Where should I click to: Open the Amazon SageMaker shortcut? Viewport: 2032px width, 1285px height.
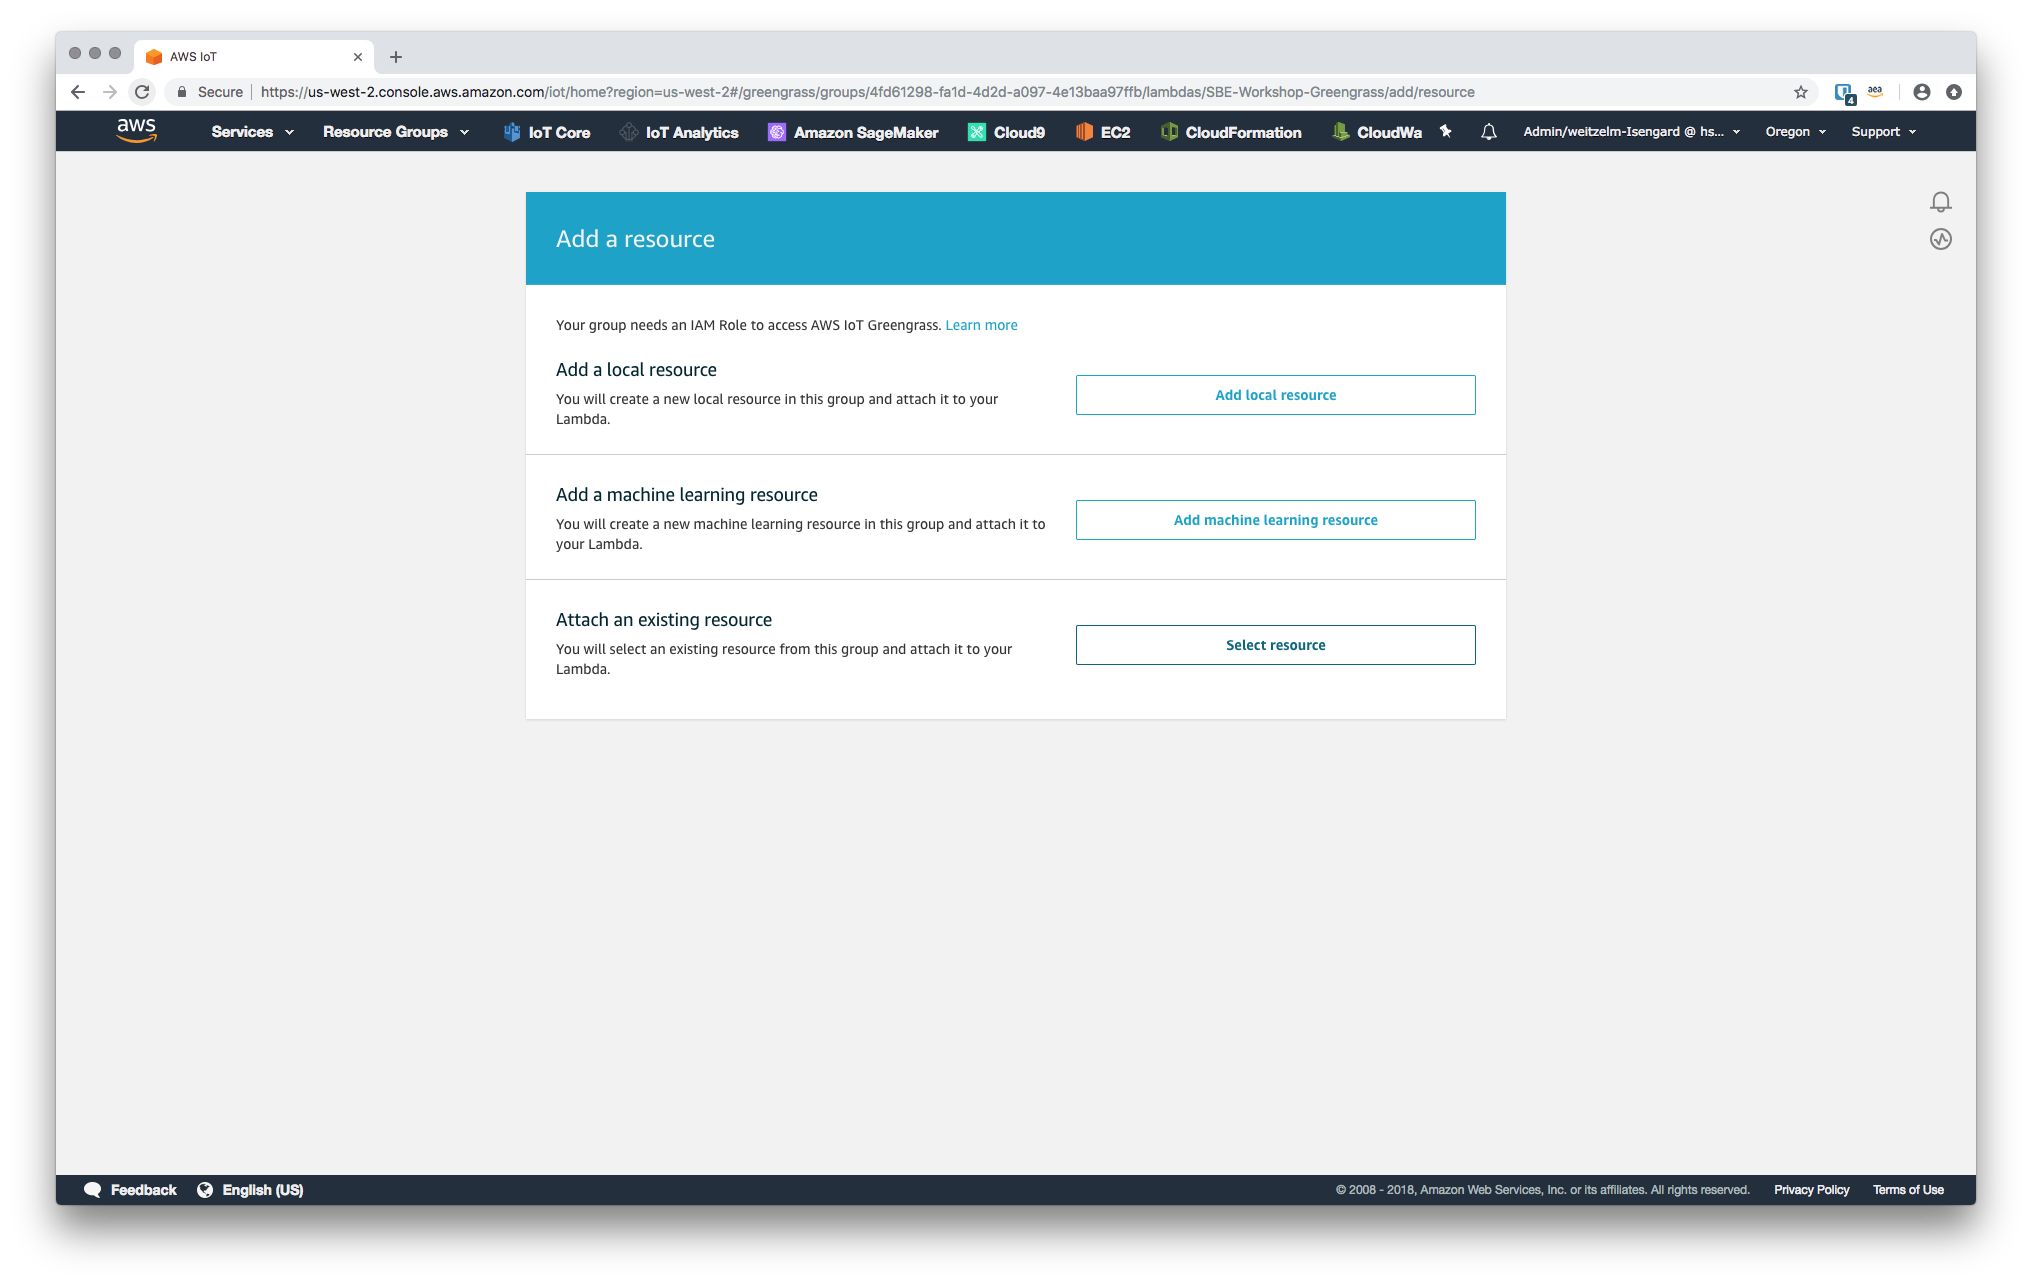coord(853,132)
